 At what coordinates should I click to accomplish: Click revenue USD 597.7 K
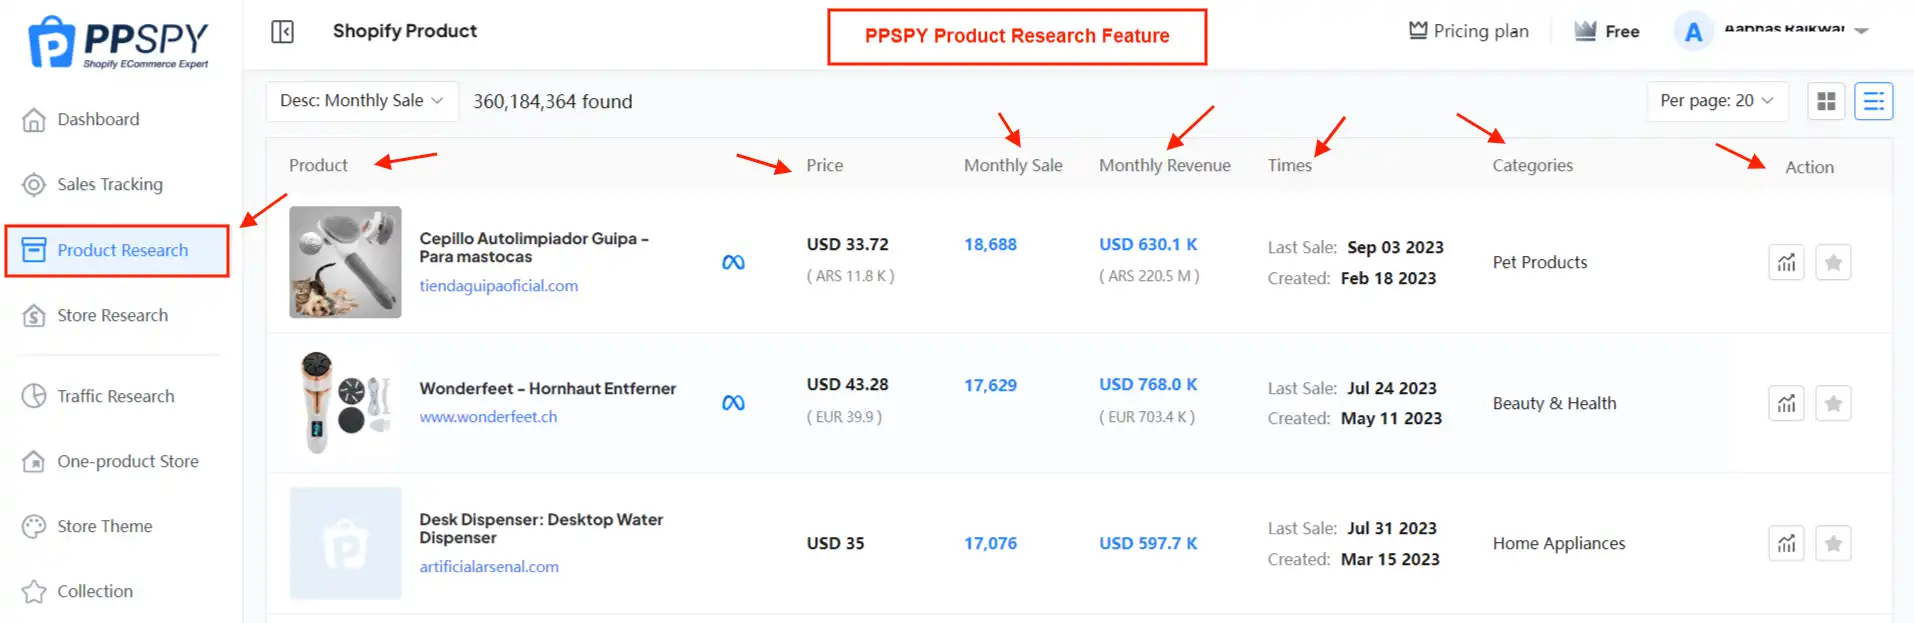tap(1148, 543)
